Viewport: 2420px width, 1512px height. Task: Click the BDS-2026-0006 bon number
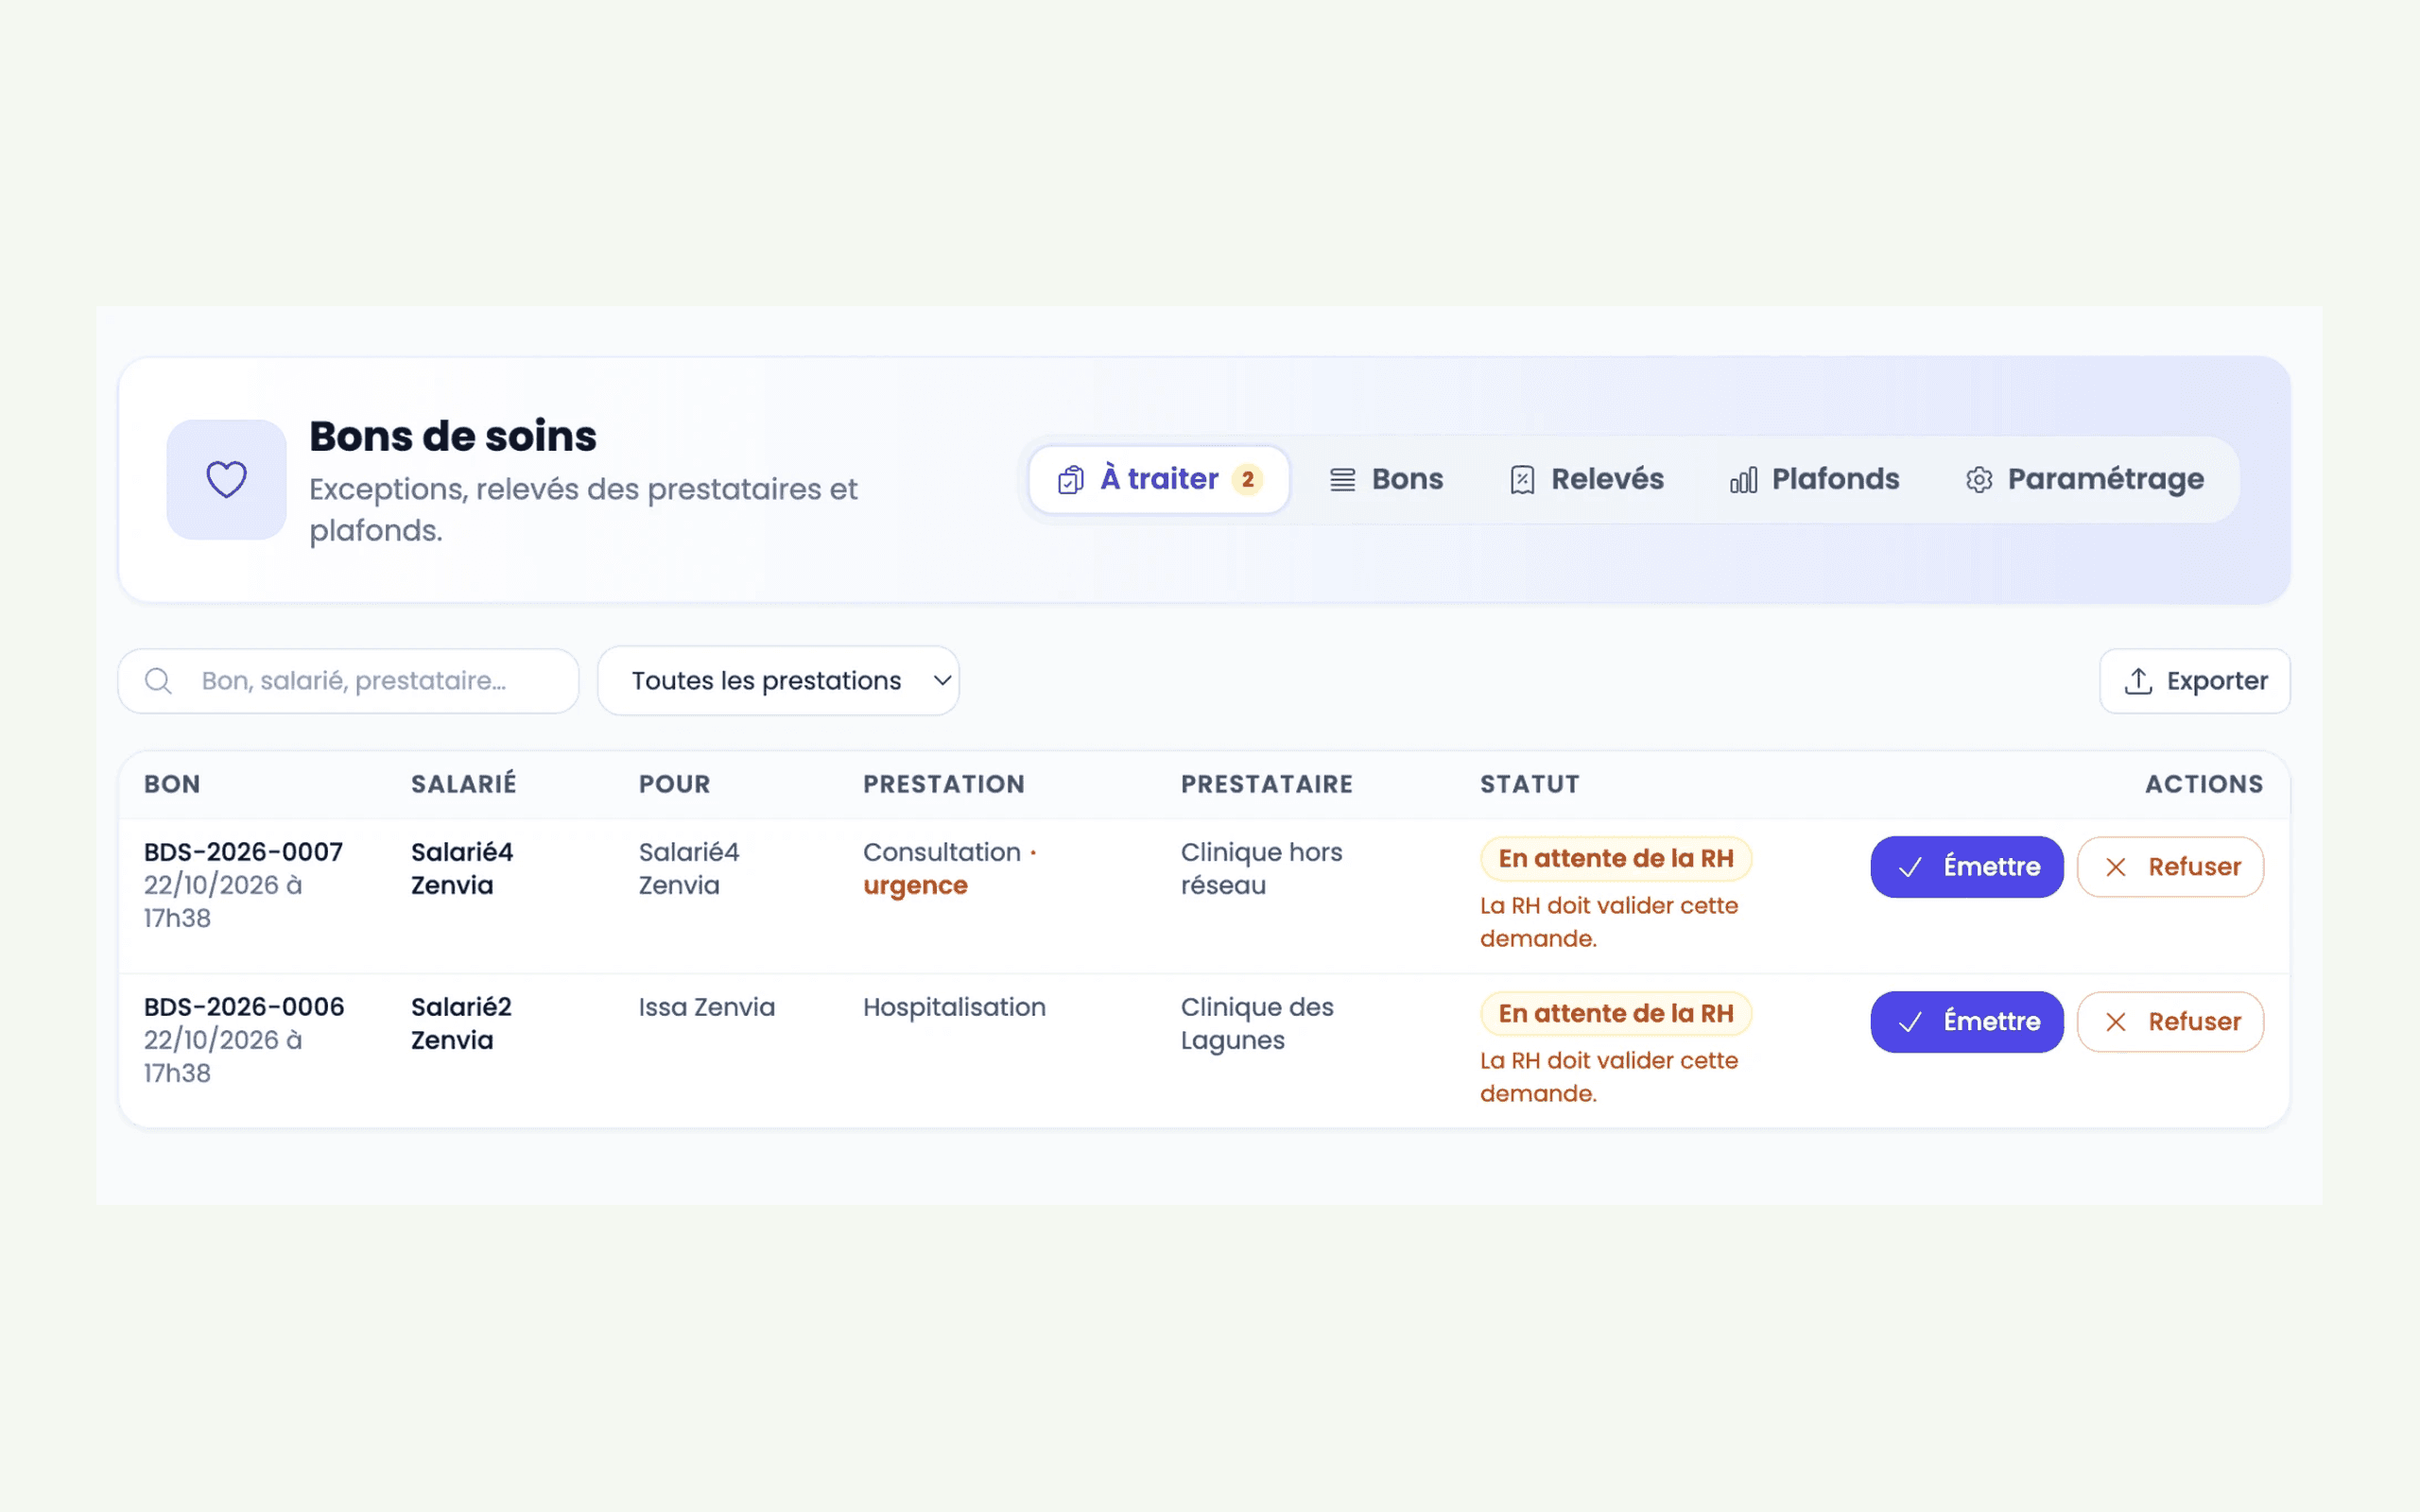pos(244,1007)
